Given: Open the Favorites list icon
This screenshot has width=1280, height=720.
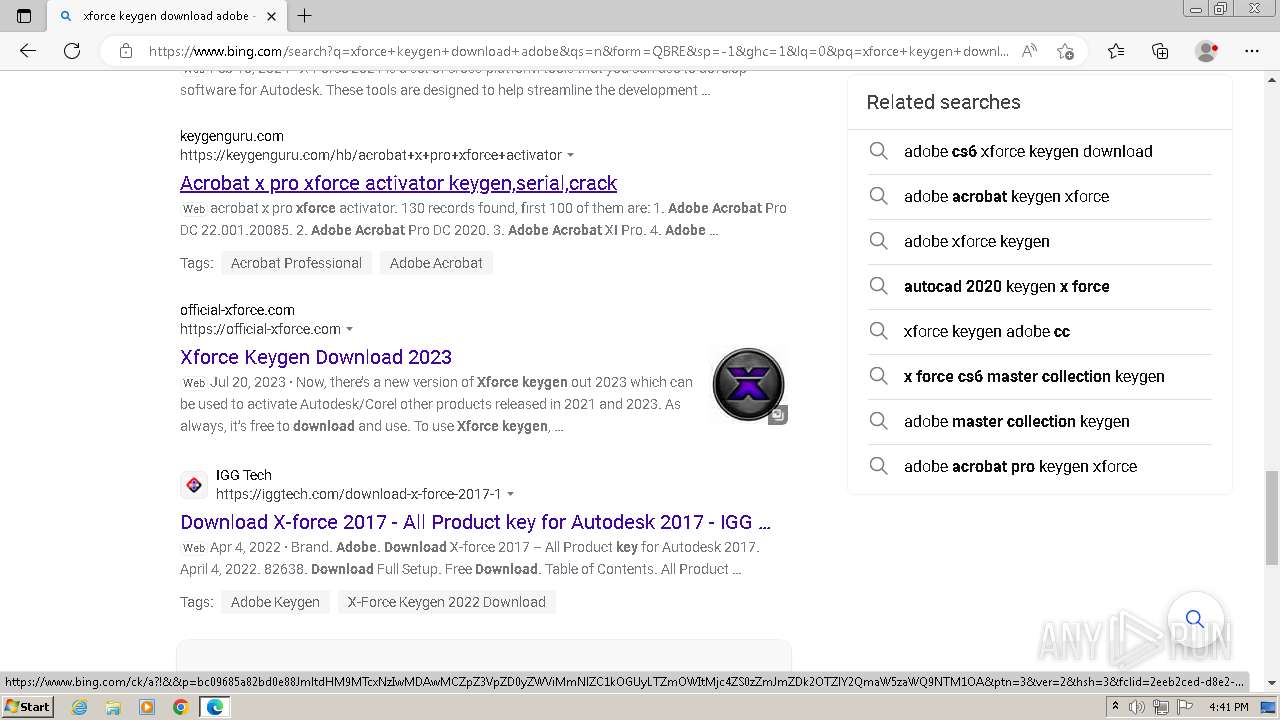Looking at the screenshot, I should click(x=1116, y=51).
